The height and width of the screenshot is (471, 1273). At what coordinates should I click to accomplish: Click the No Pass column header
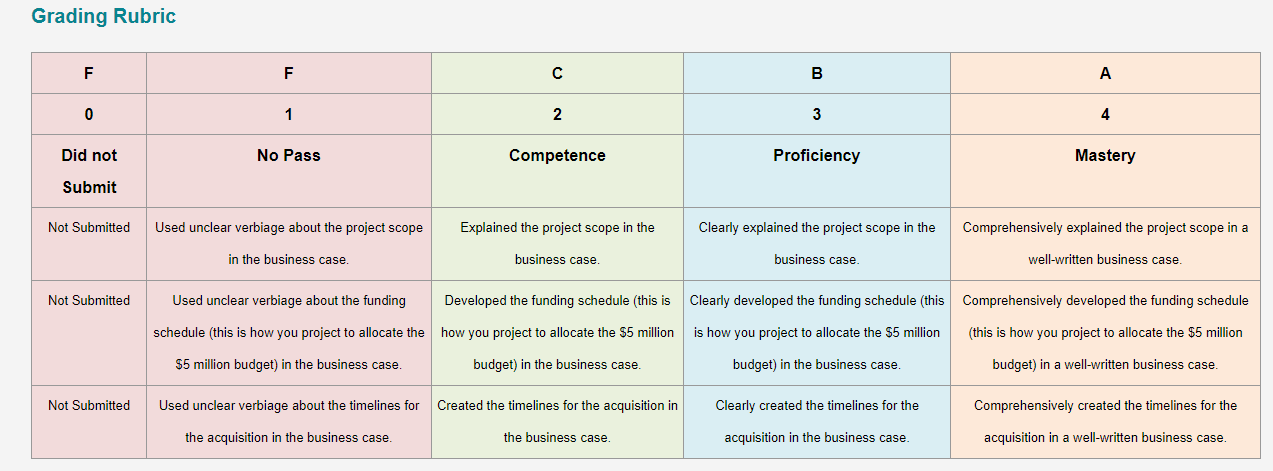pos(289,171)
